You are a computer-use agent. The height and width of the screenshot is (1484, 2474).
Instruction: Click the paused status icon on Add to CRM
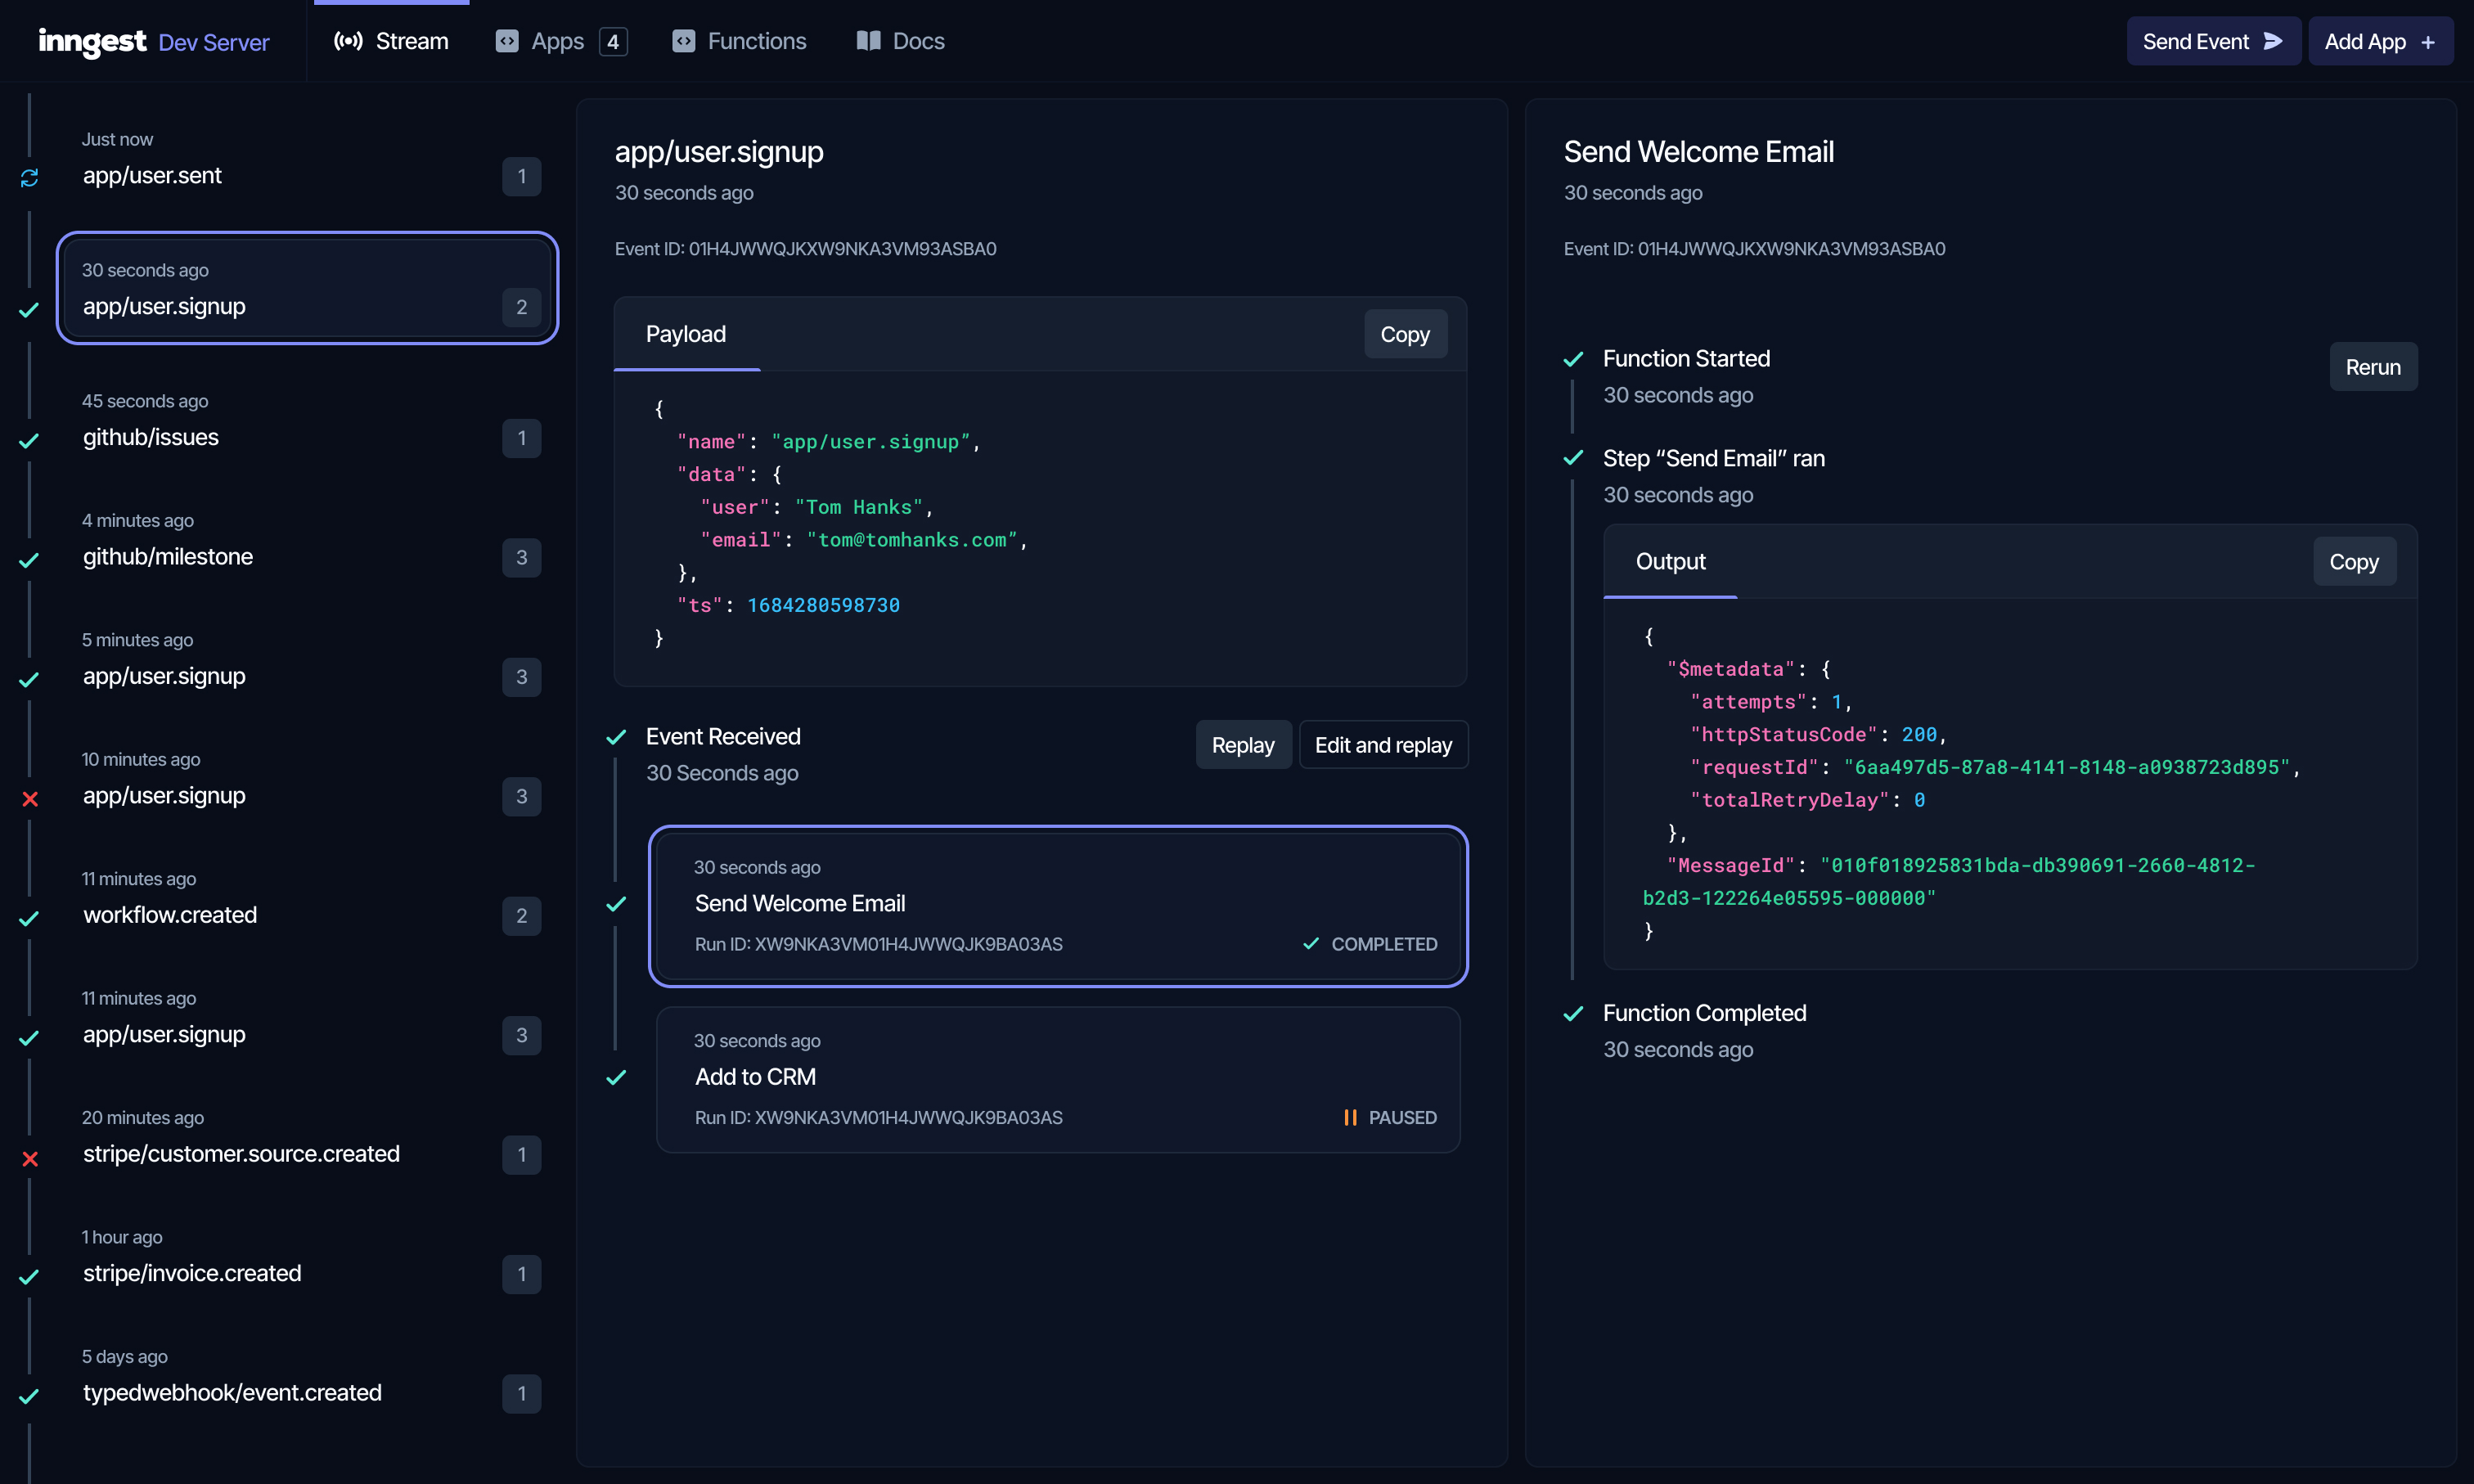click(1349, 1117)
